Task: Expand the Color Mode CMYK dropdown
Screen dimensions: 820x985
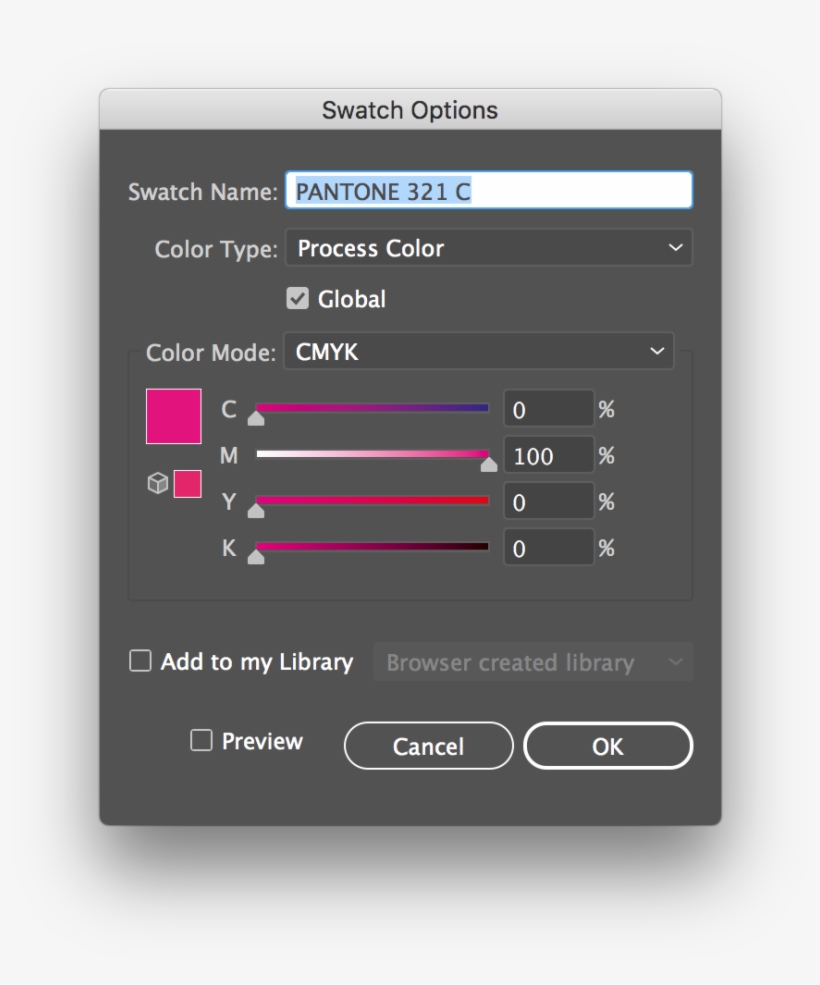Action: (479, 352)
